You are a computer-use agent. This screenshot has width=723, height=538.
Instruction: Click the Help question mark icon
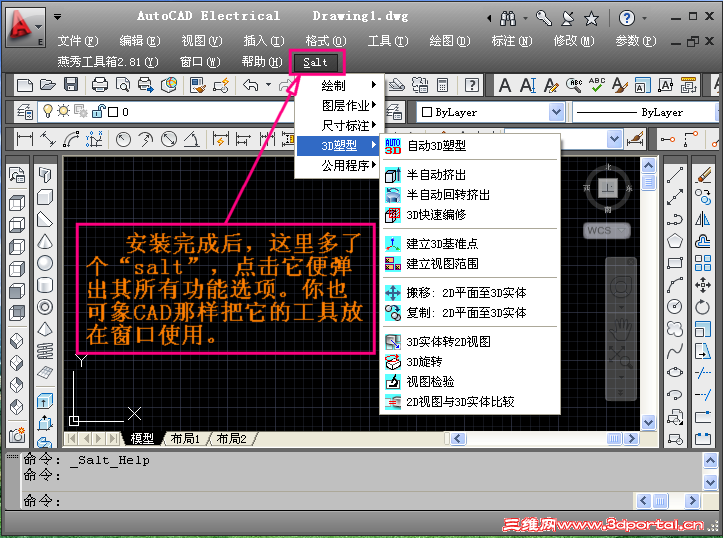[x=626, y=18]
